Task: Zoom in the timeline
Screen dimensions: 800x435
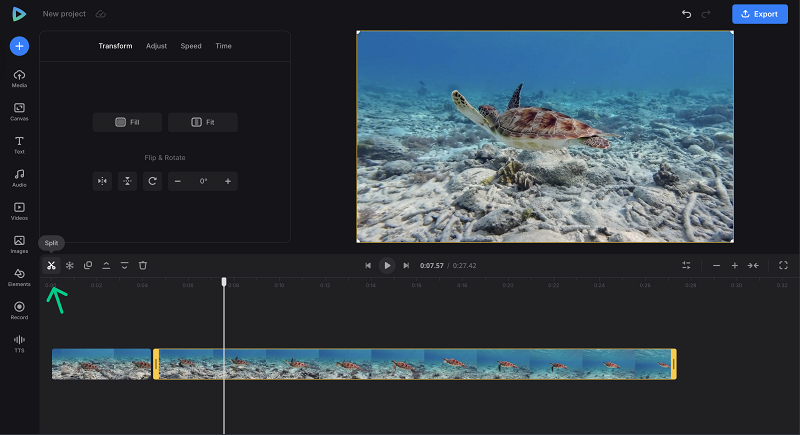Action: [735, 265]
